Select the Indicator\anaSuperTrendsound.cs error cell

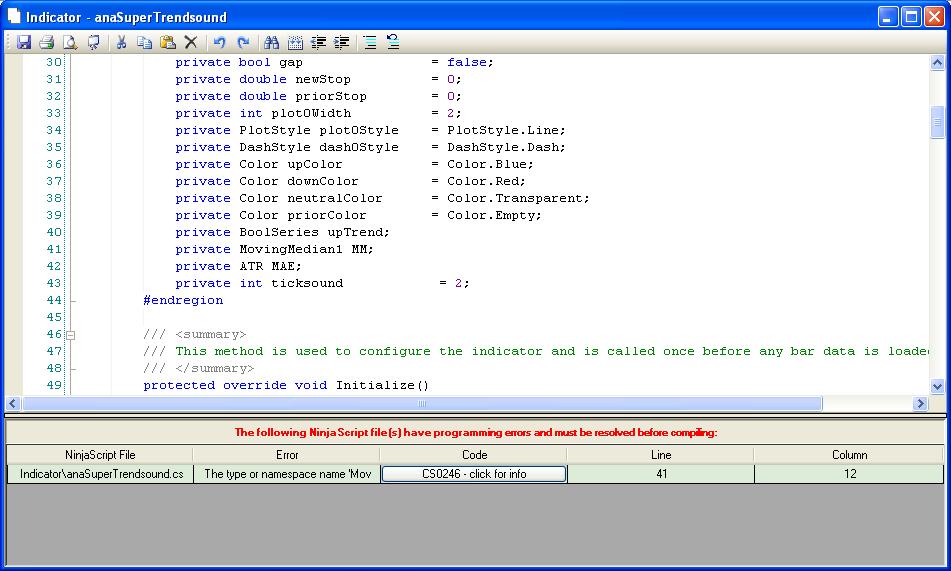tap(101, 474)
